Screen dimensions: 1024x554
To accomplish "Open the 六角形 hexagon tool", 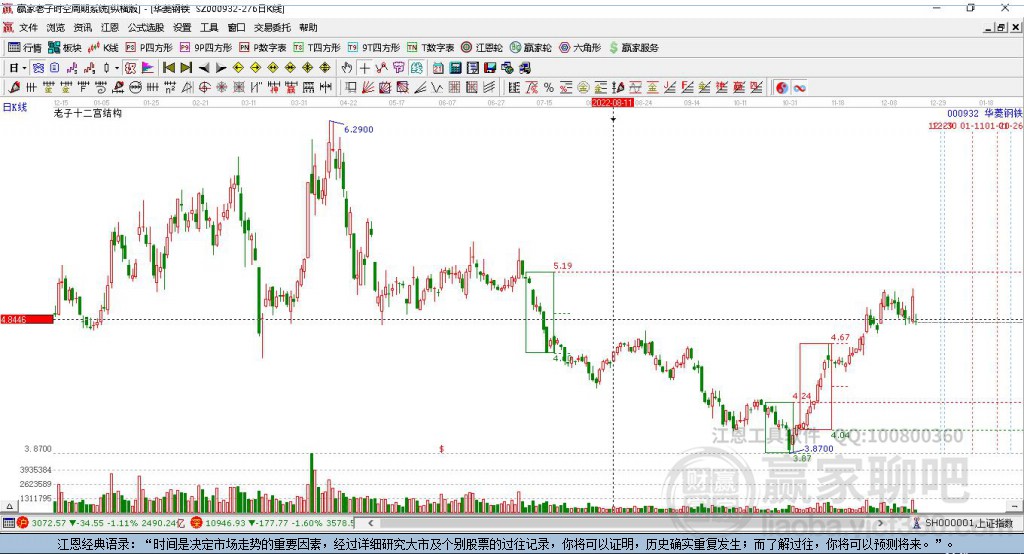I will pos(580,48).
